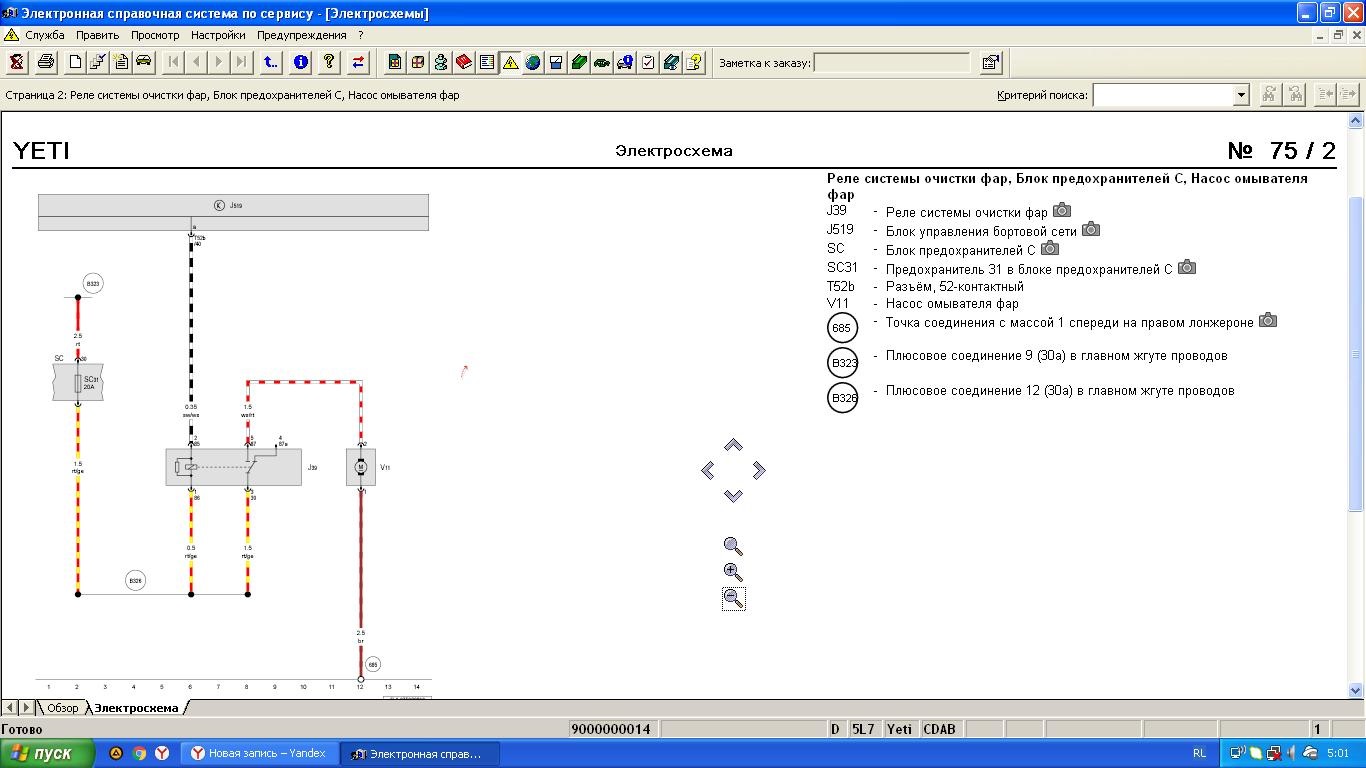Click the first-page navigation arrow in toolbar
The height and width of the screenshot is (768, 1366).
pyautogui.click(x=173, y=62)
